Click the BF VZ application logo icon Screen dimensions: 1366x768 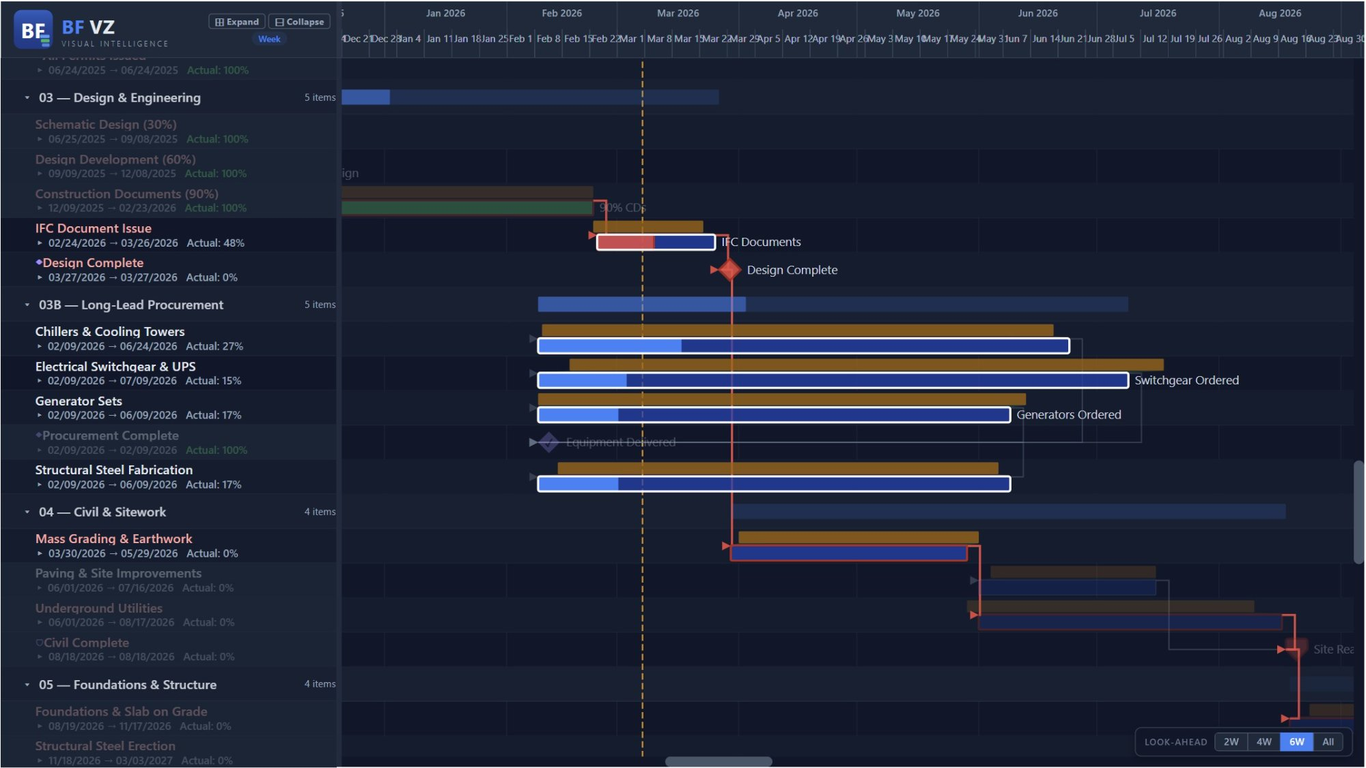click(x=33, y=30)
